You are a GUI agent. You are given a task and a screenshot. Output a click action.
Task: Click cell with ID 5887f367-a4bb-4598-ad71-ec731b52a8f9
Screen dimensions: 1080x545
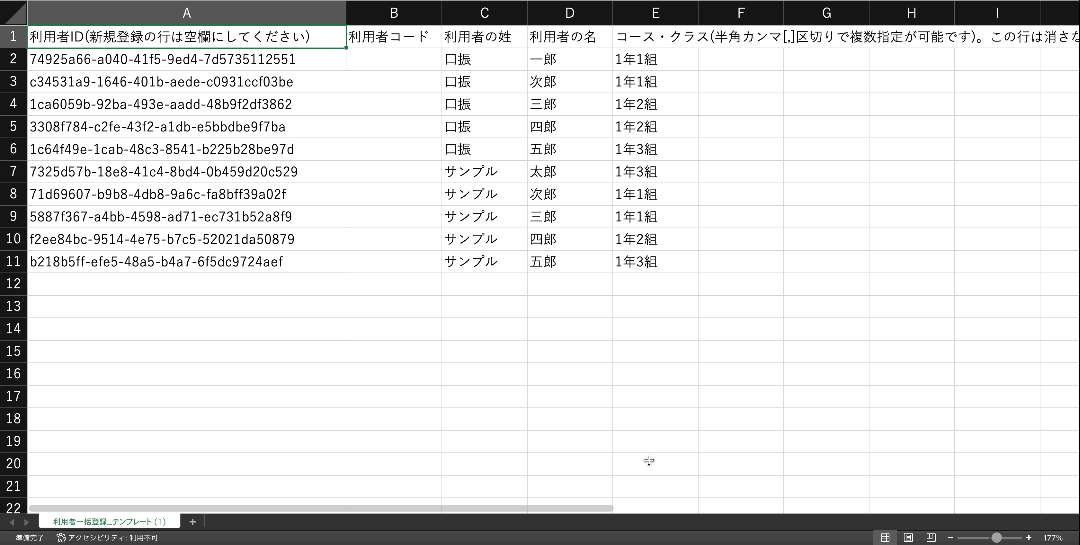pos(187,216)
